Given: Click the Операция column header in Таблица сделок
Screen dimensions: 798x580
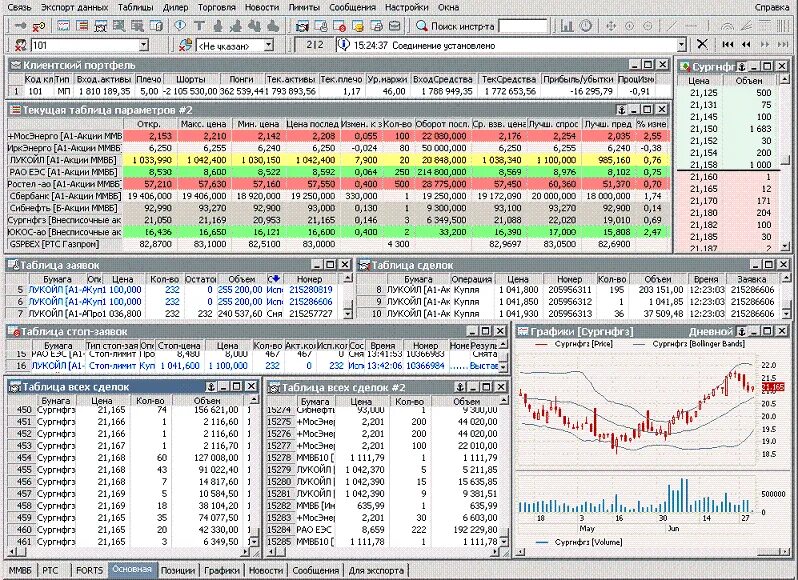Looking at the screenshot, I should 471,279.
